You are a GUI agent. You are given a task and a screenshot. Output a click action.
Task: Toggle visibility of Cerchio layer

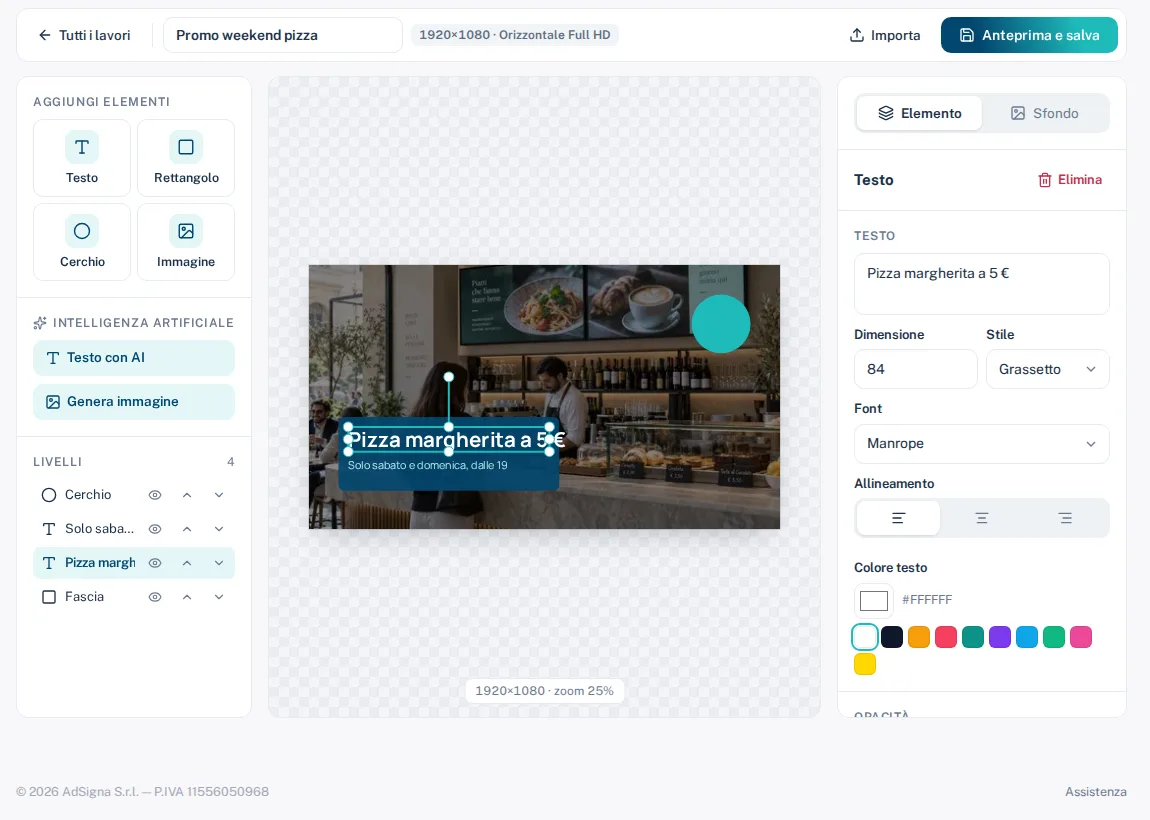155,495
